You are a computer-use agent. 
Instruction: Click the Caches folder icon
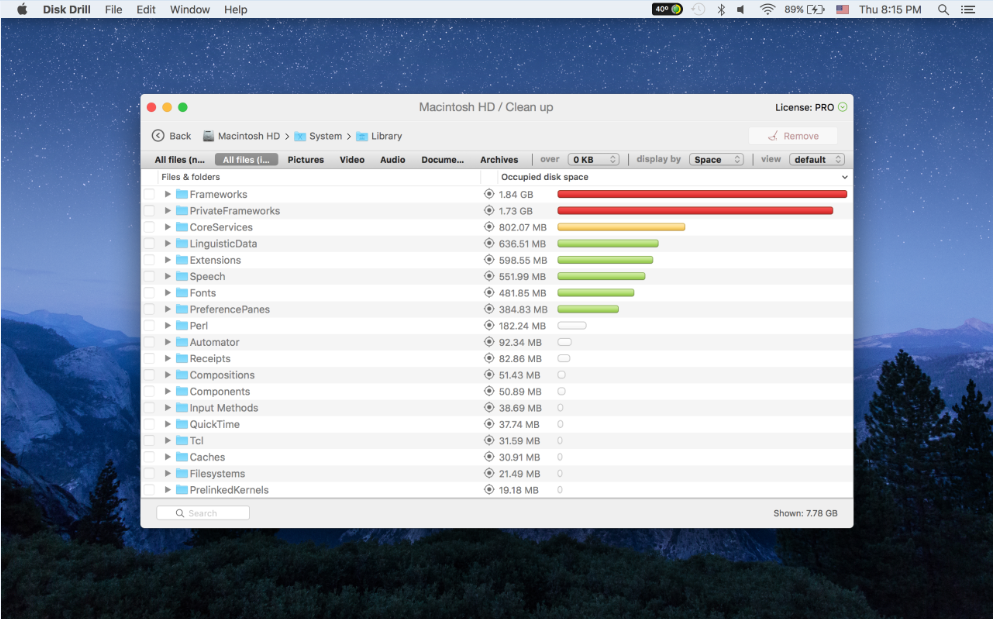pyautogui.click(x=182, y=457)
